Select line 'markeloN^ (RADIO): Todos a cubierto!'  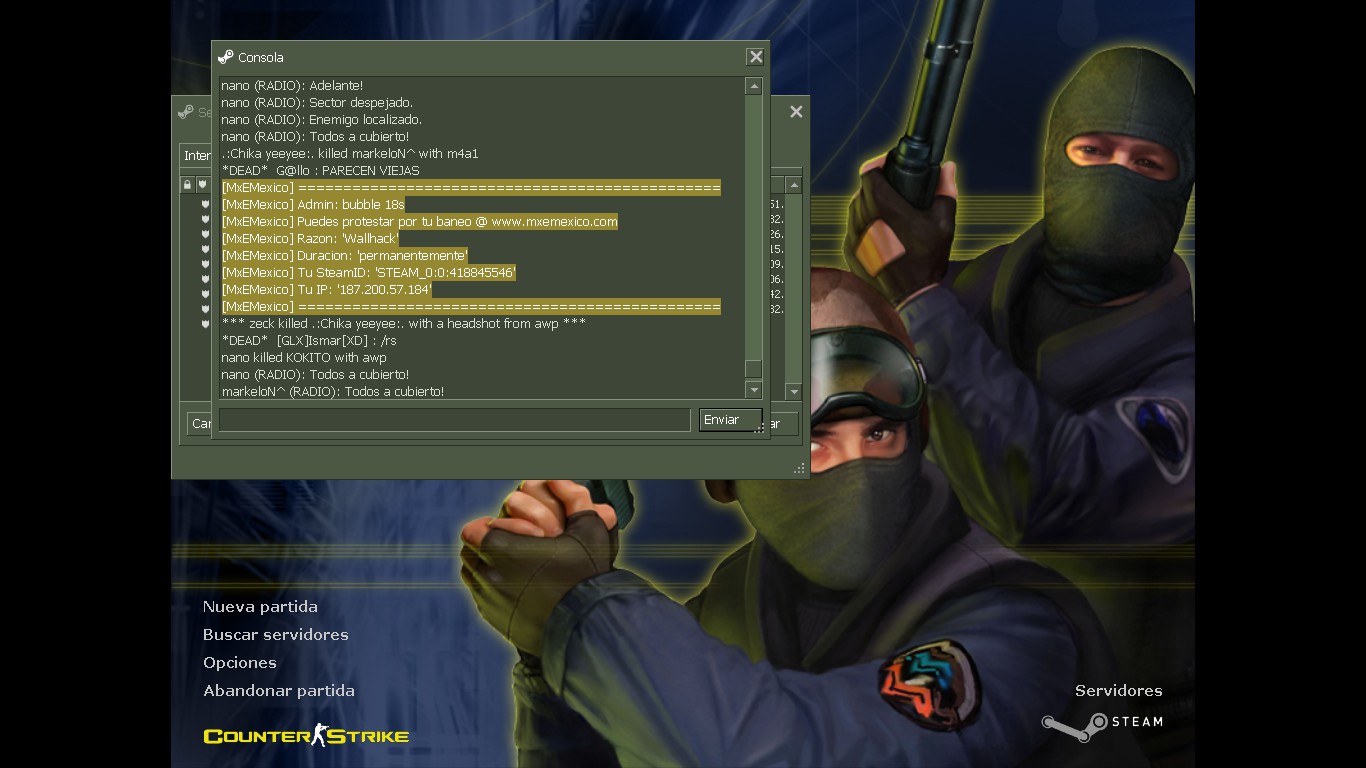(333, 392)
